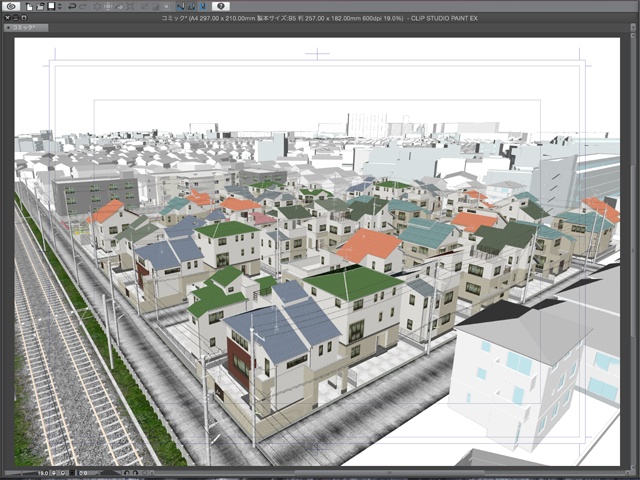Click the Scale/Rotate transform icon
The height and width of the screenshot is (480, 640).
pos(130,7)
